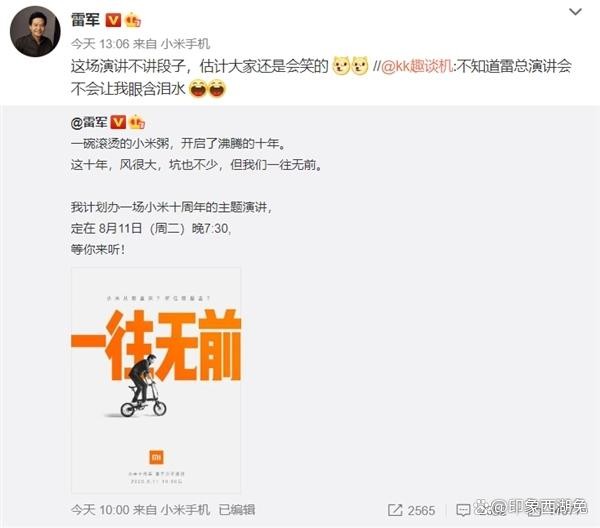Click the thumbs-up crown badge next to the top username
Image resolution: width=600 pixels, height=528 pixels.
pos(133,20)
